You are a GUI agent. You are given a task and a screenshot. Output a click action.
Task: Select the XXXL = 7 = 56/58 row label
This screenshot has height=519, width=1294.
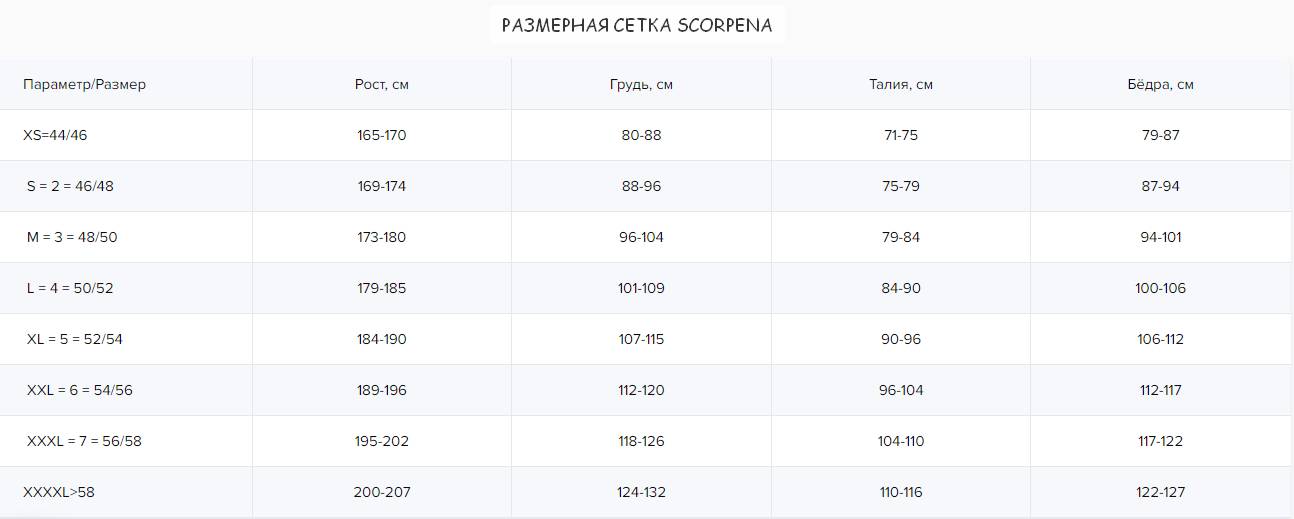click(x=84, y=441)
